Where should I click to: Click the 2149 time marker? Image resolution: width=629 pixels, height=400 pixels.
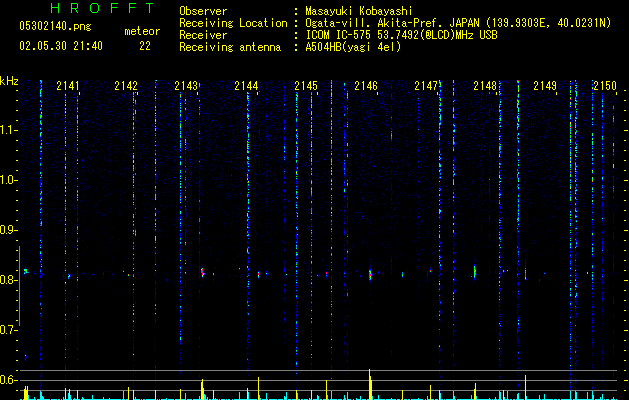point(545,86)
